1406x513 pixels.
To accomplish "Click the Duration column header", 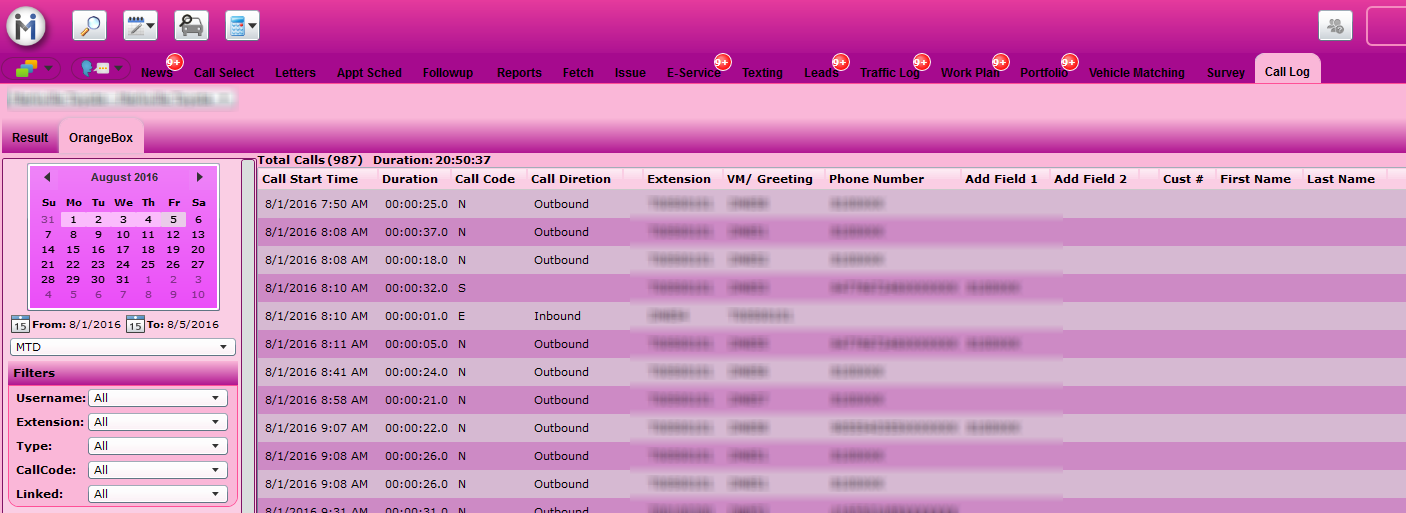I will (410, 179).
